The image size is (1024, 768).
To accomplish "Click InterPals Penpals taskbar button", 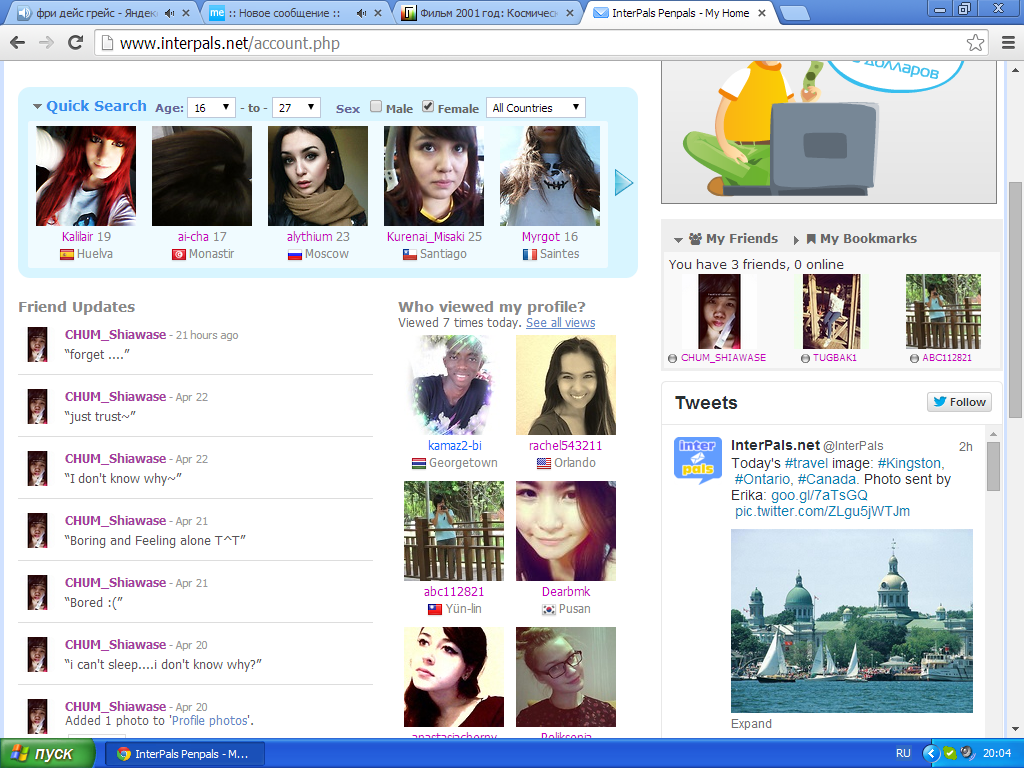I will click(x=184, y=754).
